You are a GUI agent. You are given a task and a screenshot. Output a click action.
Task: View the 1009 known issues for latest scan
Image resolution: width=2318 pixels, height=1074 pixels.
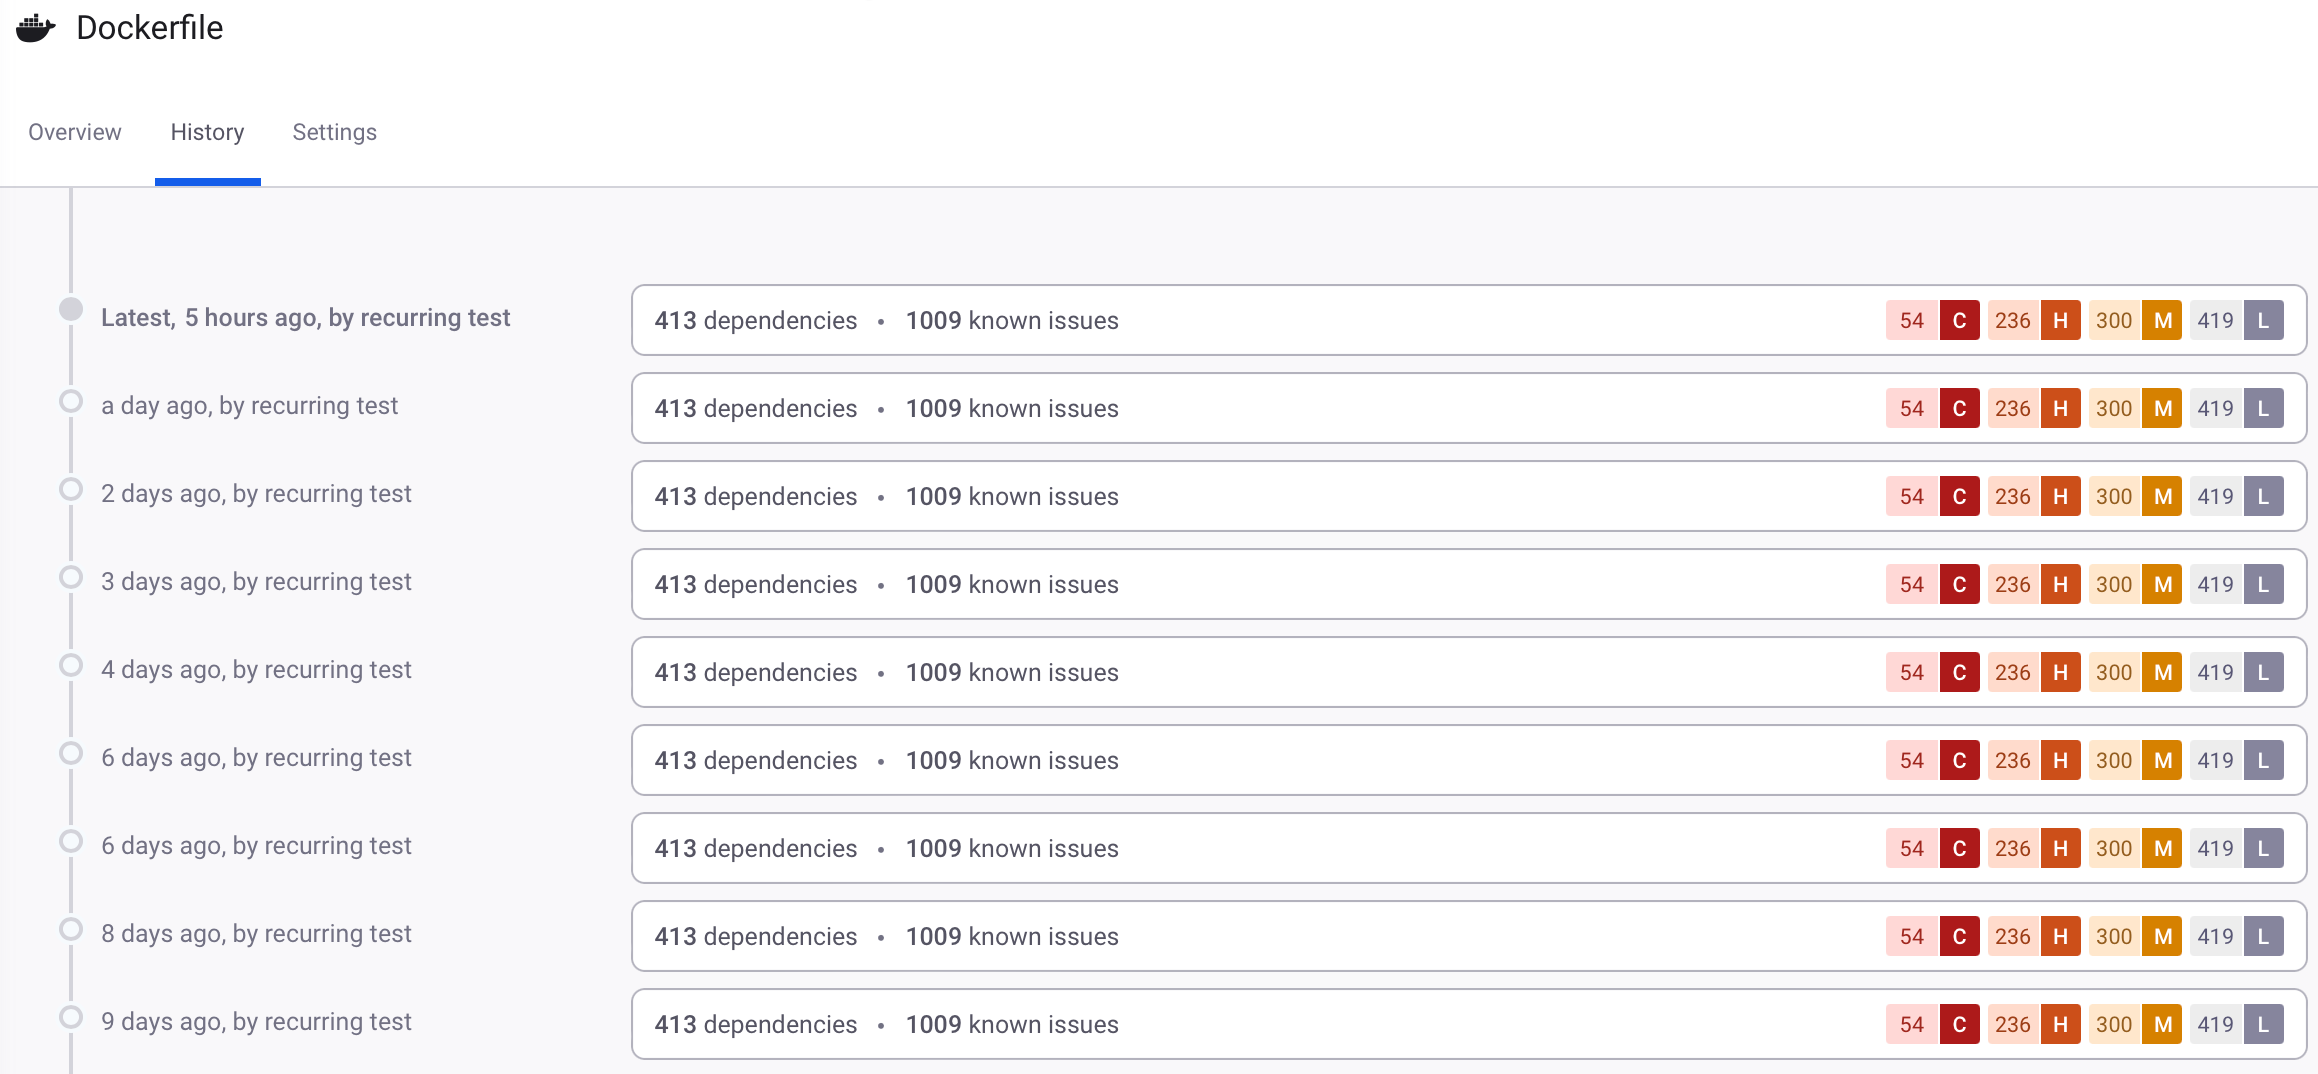pos(1011,320)
